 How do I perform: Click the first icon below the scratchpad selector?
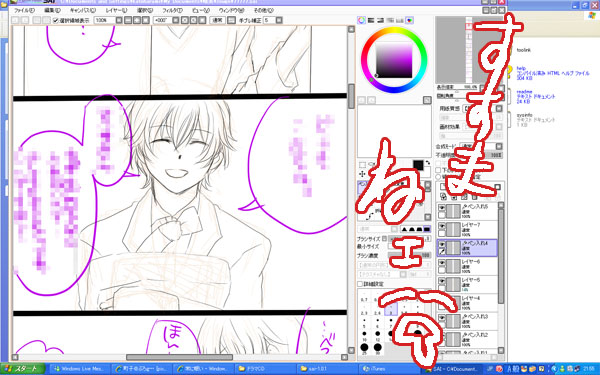tap(362, 100)
